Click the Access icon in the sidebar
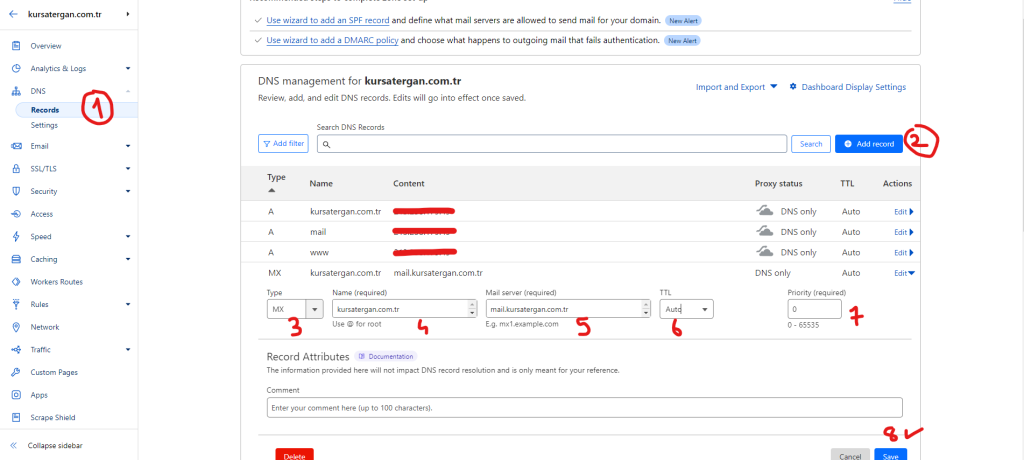 pyautogui.click(x=16, y=214)
